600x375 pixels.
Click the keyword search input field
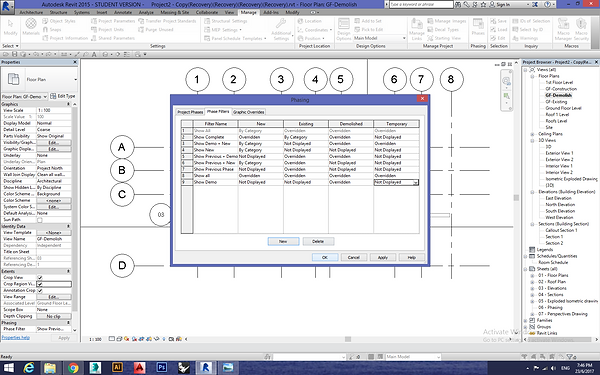[x=421, y=5]
